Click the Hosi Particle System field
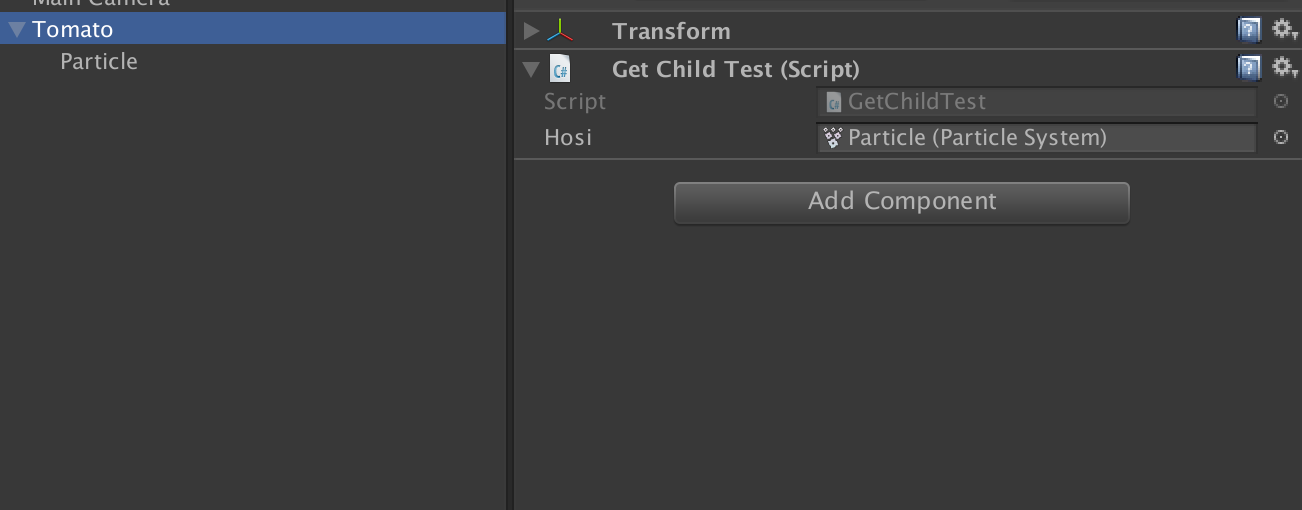 [1037, 138]
